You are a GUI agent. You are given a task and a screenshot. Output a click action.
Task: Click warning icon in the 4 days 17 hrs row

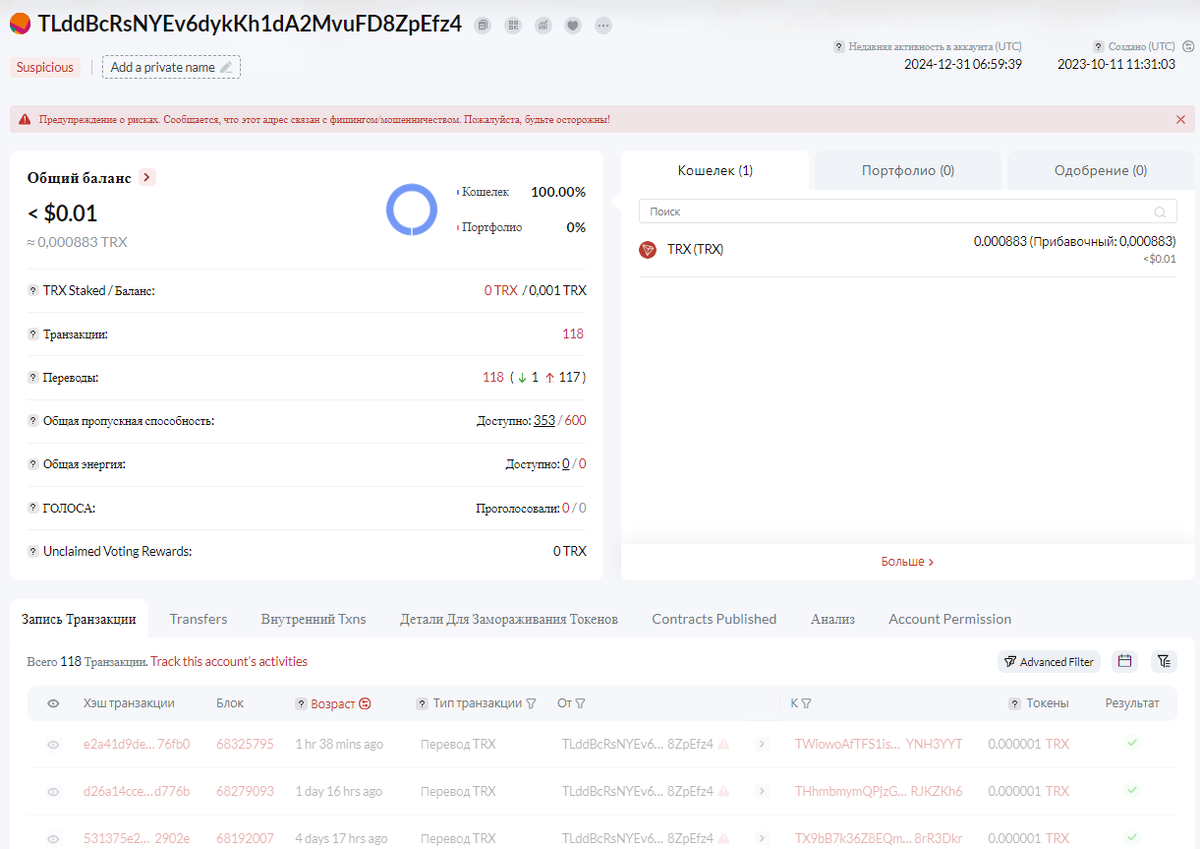pyautogui.click(x=724, y=839)
